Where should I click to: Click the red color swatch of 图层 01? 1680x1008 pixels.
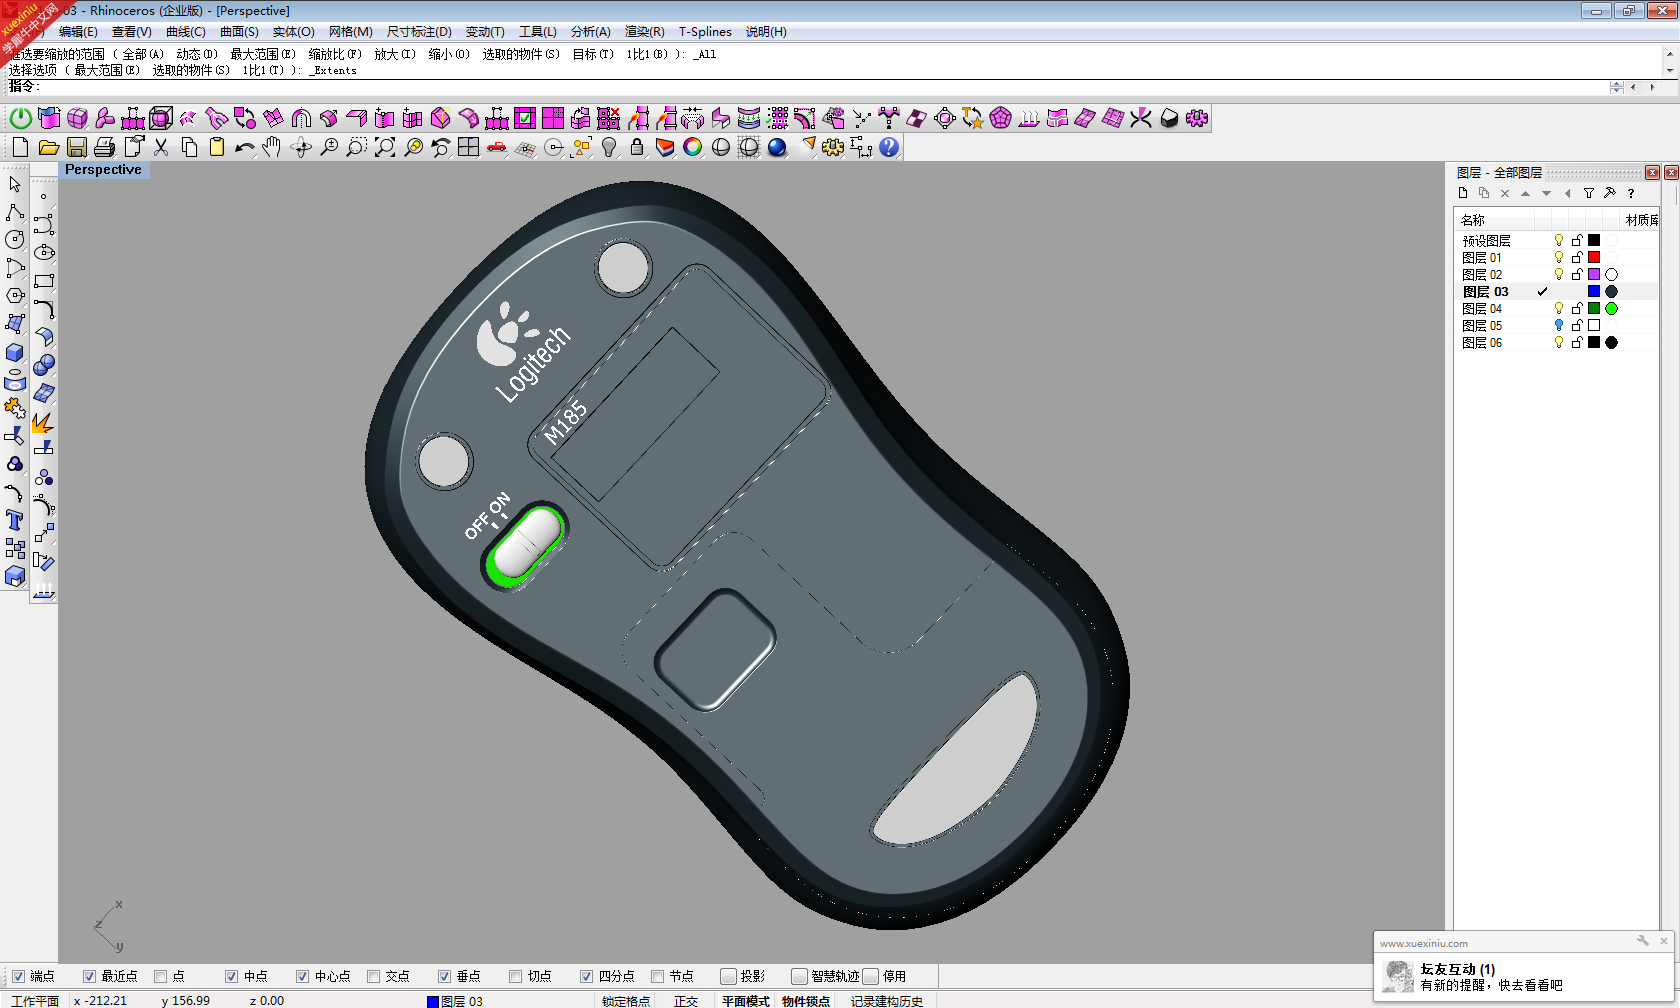pos(1594,257)
